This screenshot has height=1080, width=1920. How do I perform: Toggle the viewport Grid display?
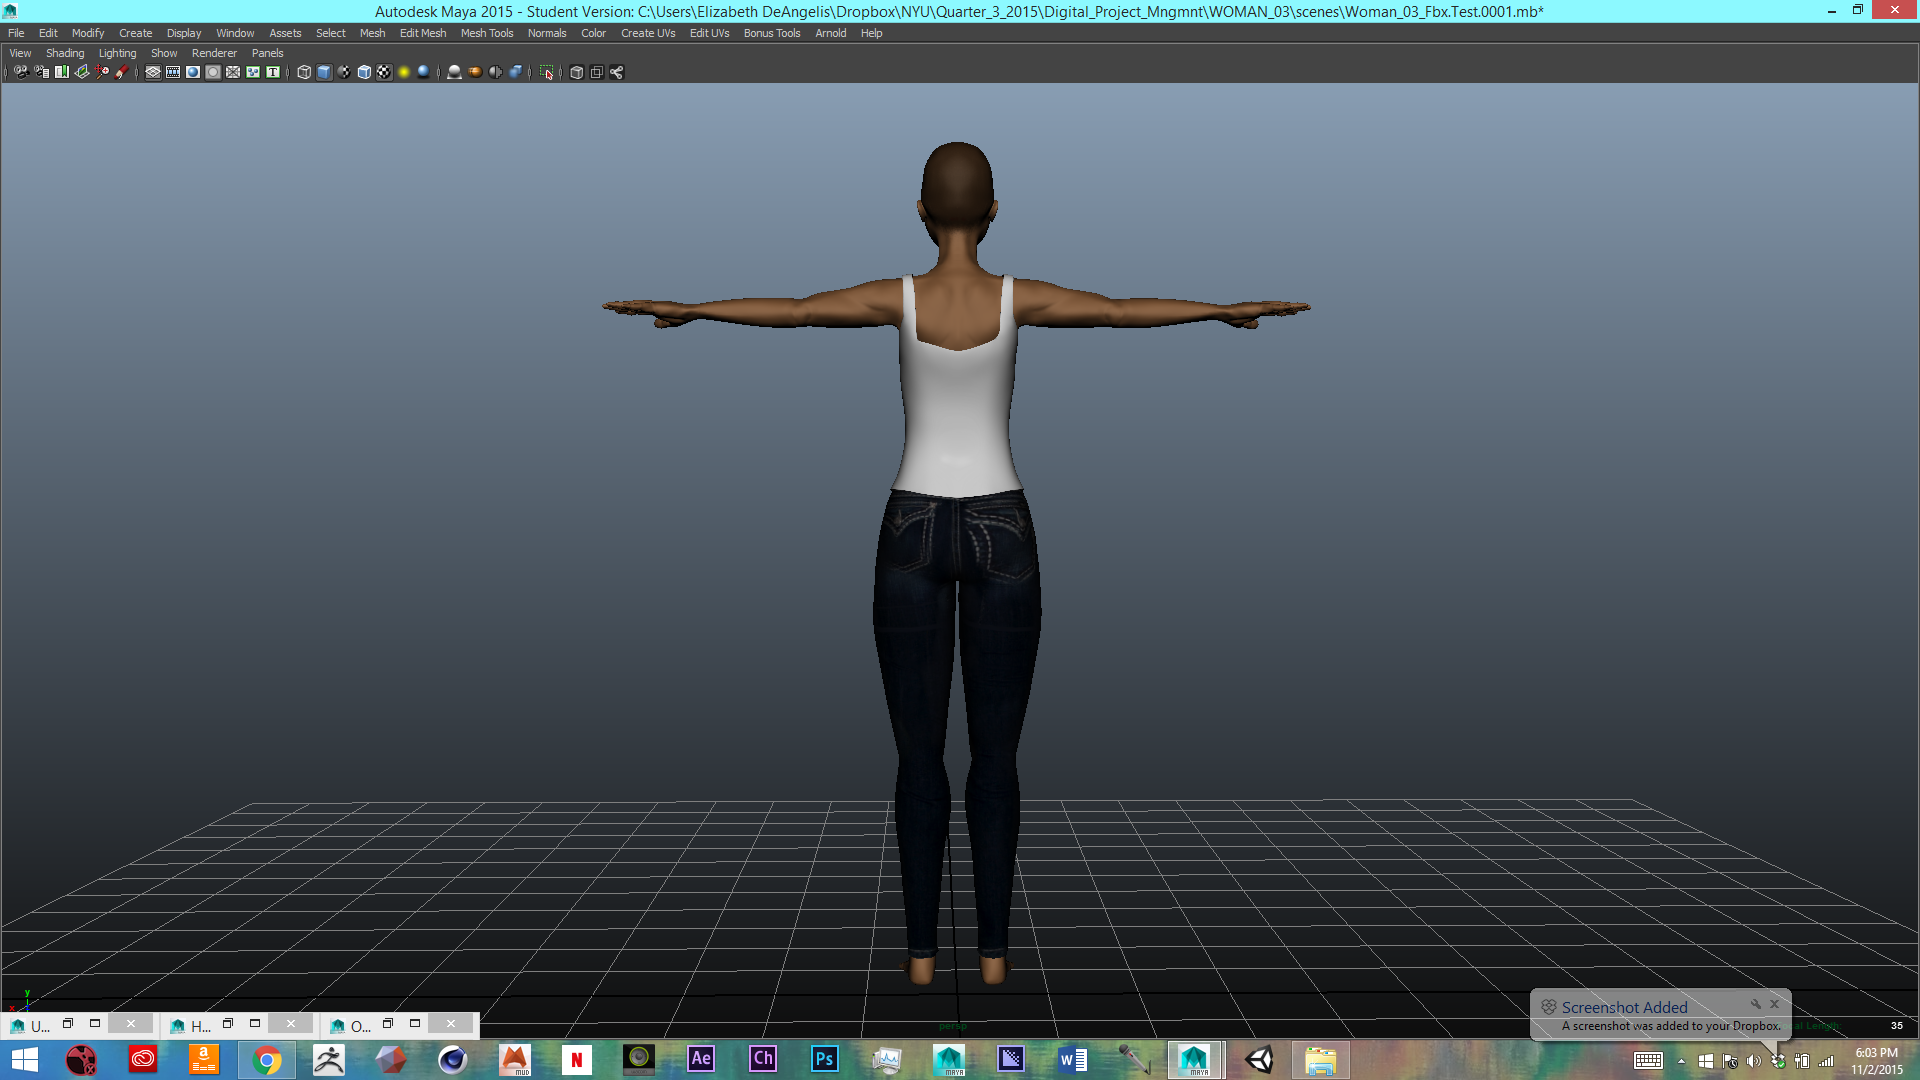pyautogui.click(x=153, y=72)
